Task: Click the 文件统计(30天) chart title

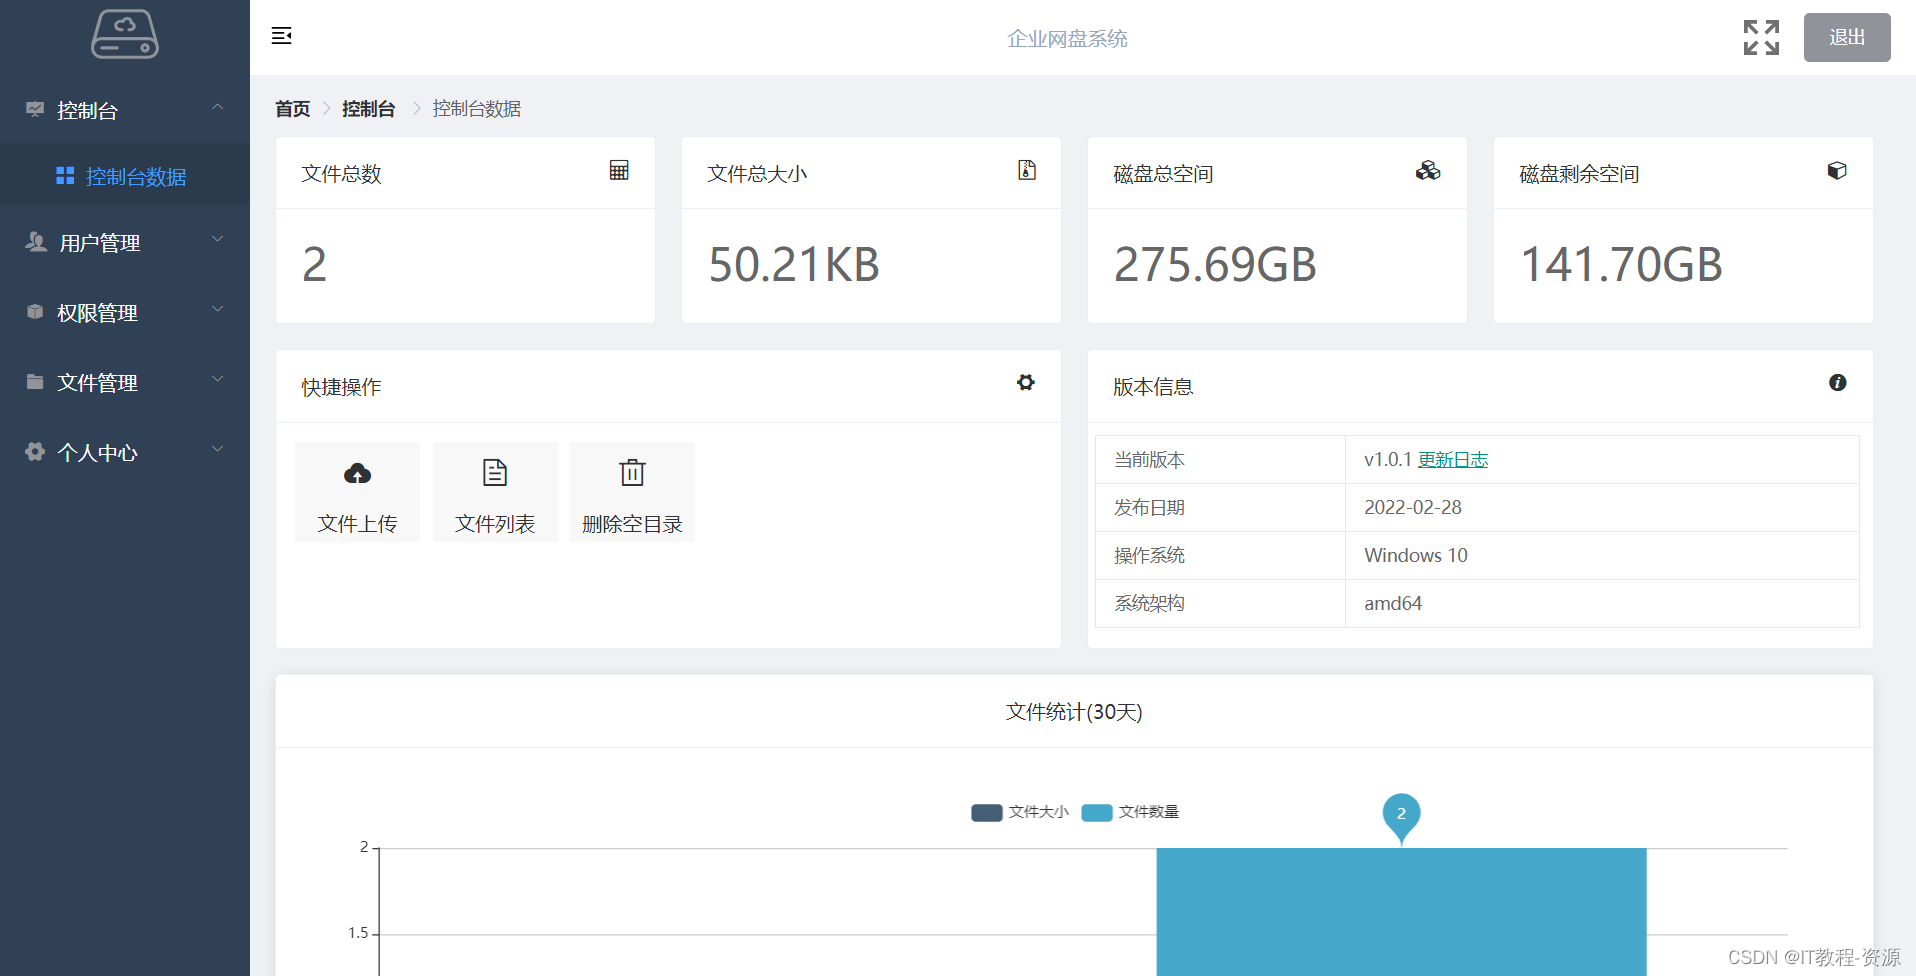Action: click(1074, 712)
